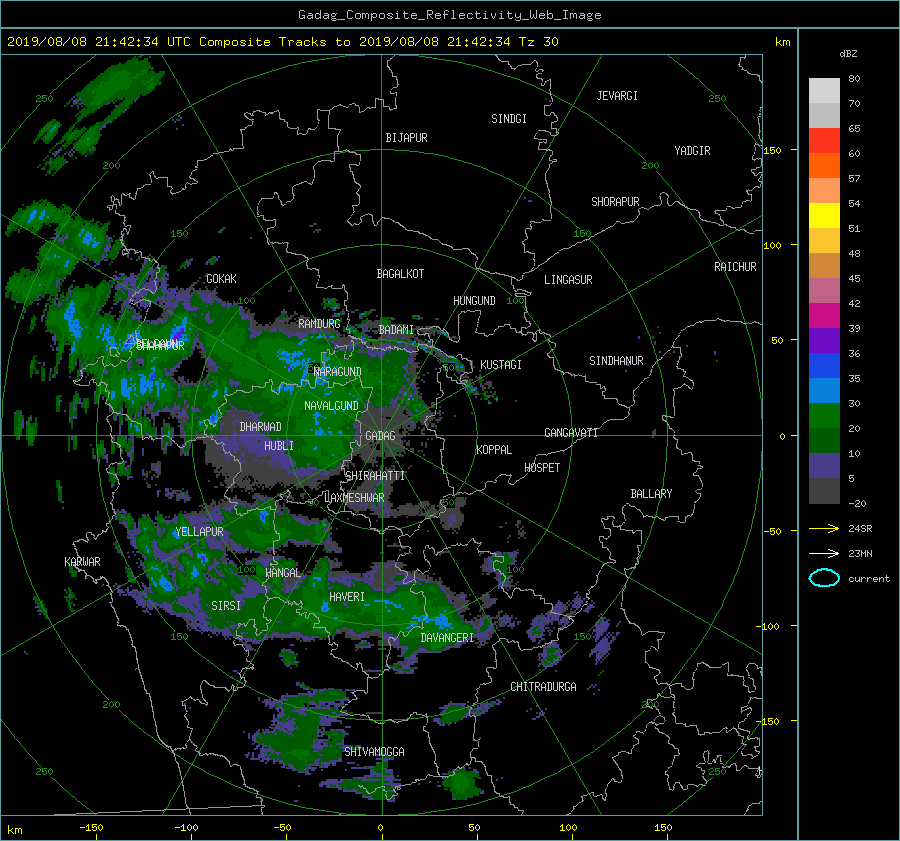Viewport: 900px width, 841px height.
Task: Click the dBZ legend heading
Action: (x=848, y=54)
